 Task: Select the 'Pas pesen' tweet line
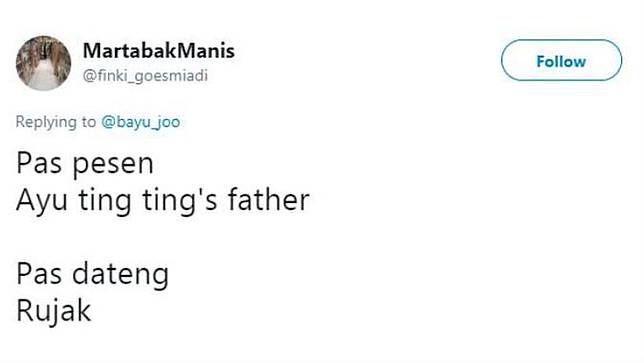(x=85, y=164)
